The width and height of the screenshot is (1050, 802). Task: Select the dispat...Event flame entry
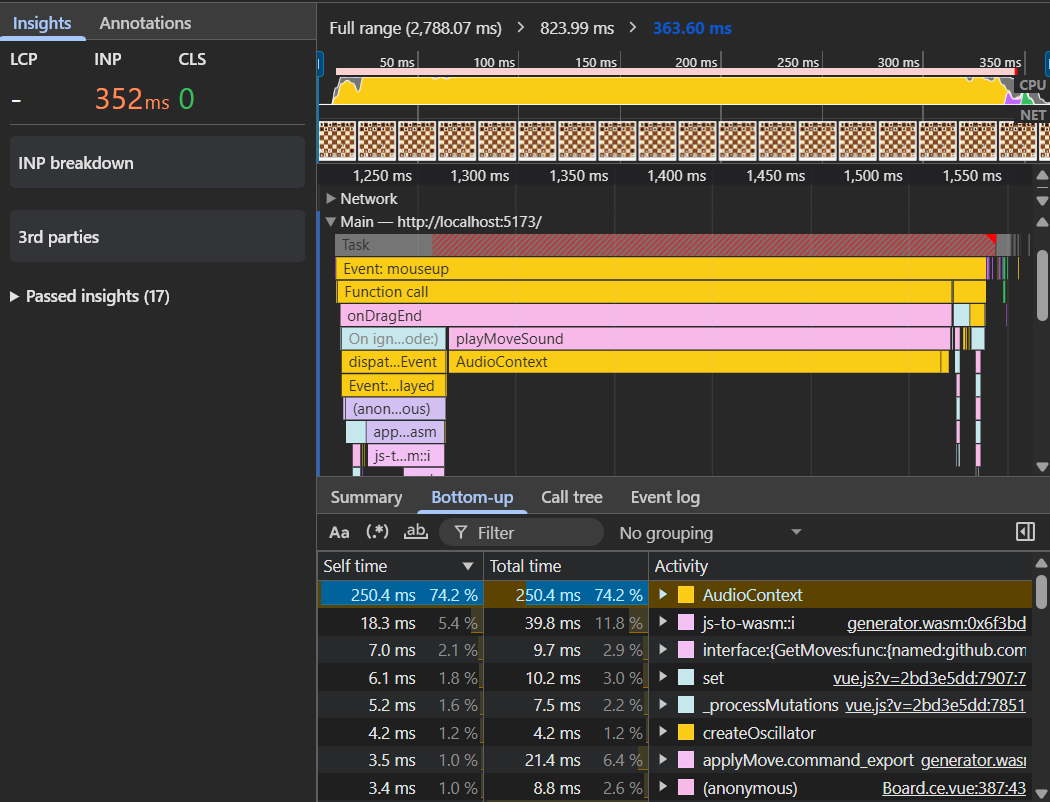click(x=393, y=362)
